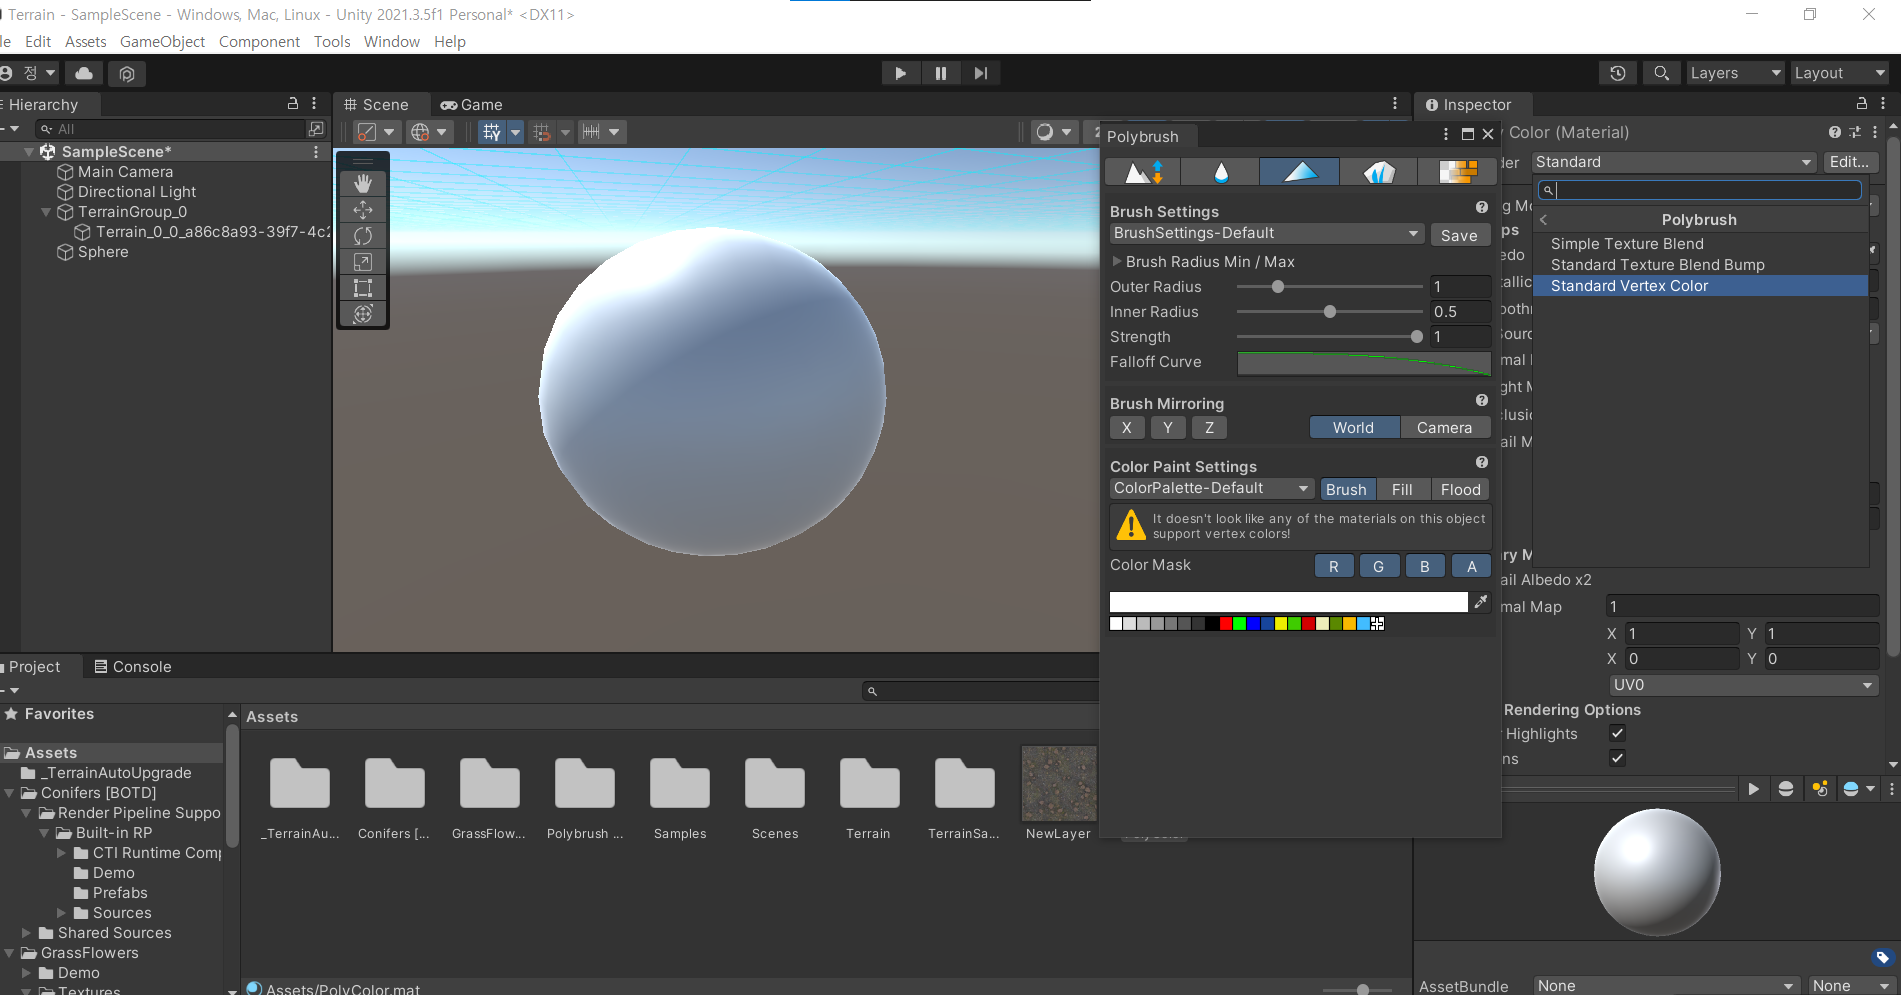Switch mirroring space to Camera
The image size is (1901, 995).
1444,427
